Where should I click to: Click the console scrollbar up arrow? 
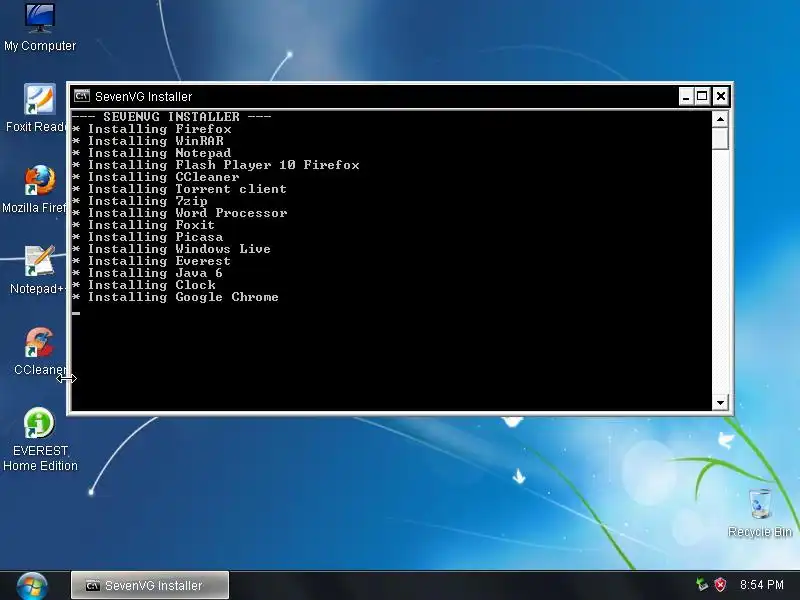click(720, 119)
